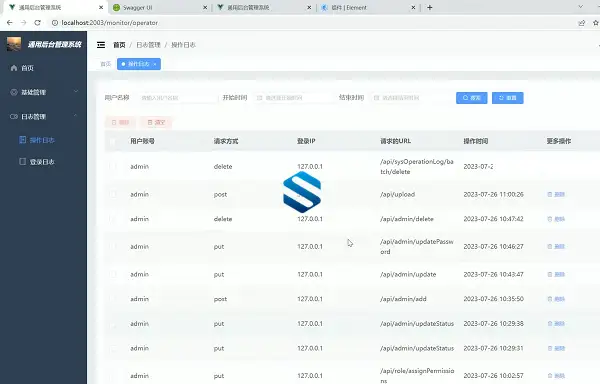This screenshot has width=600, height=384.
Task: Click the blue 重置 reset button
Action: click(507, 98)
